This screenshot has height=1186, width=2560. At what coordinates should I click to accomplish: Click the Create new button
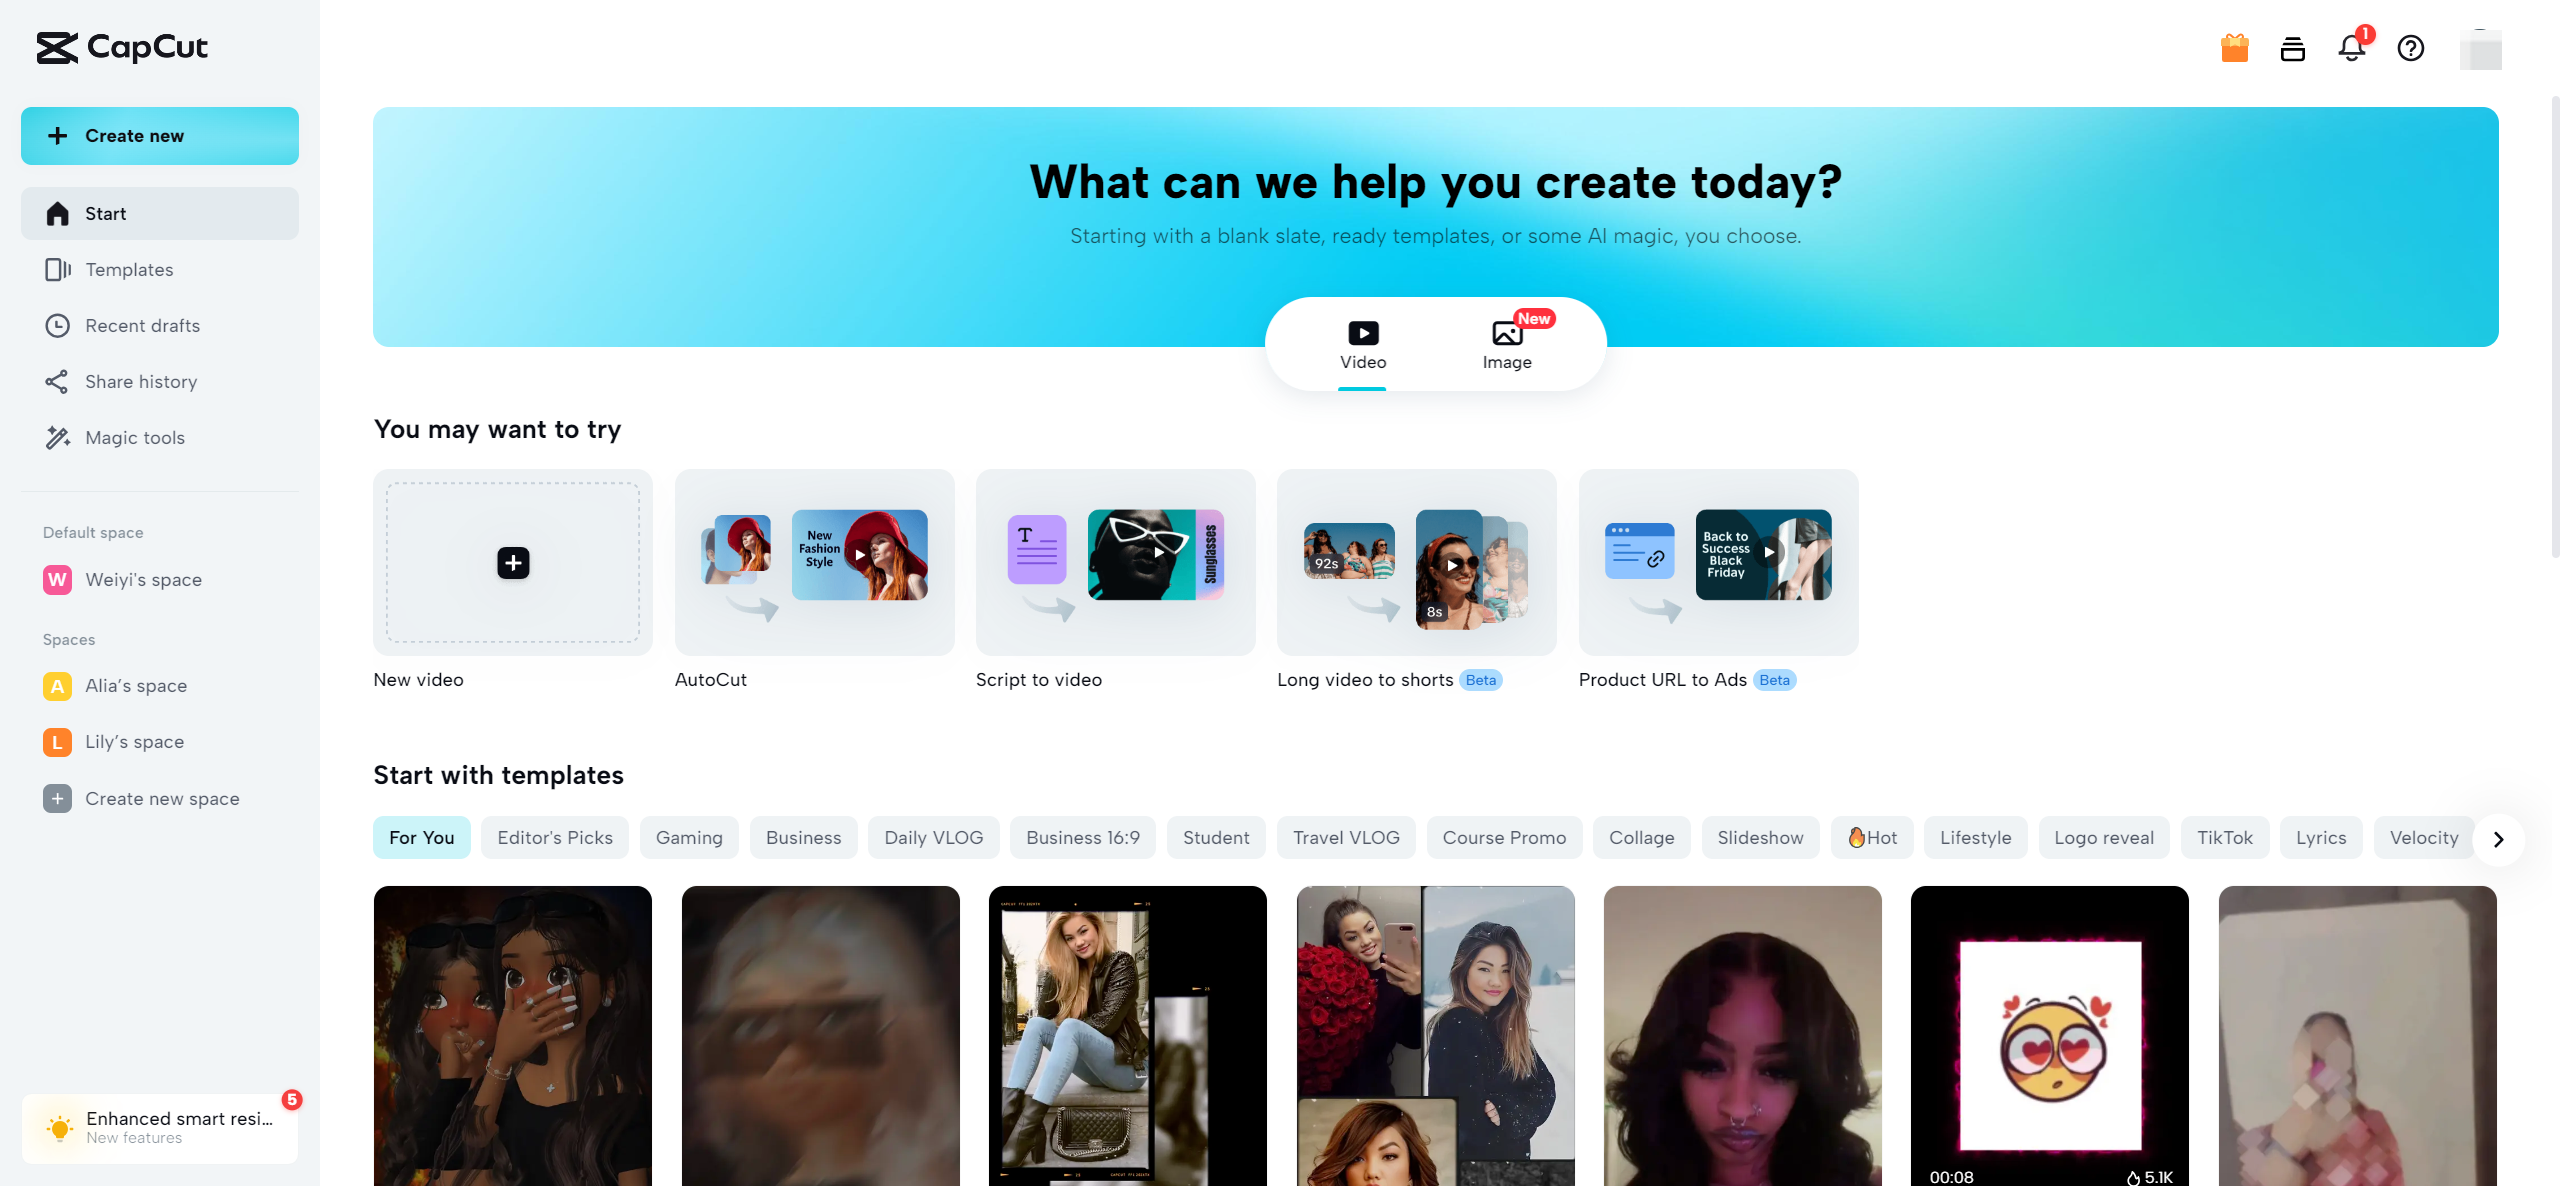click(x=158, y=134)
